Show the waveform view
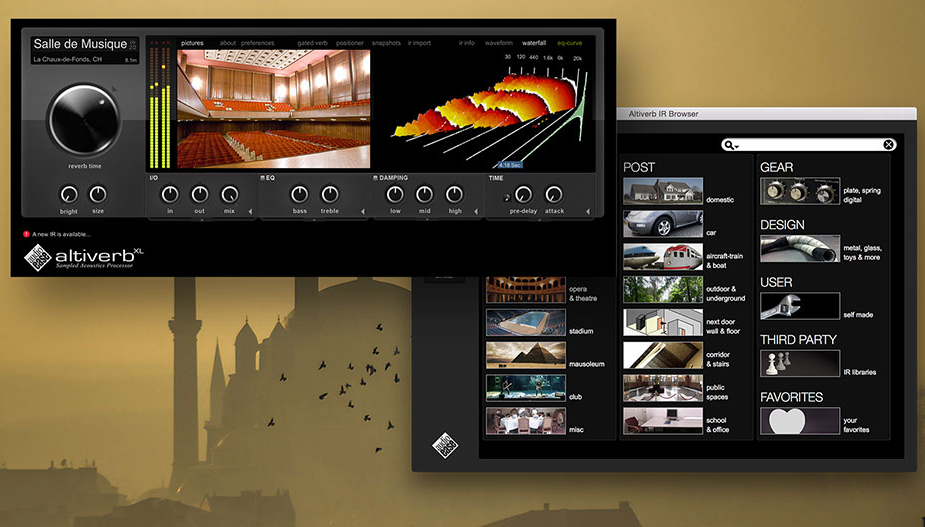This screenshot has height=527, width=925. tap(499, 43)
